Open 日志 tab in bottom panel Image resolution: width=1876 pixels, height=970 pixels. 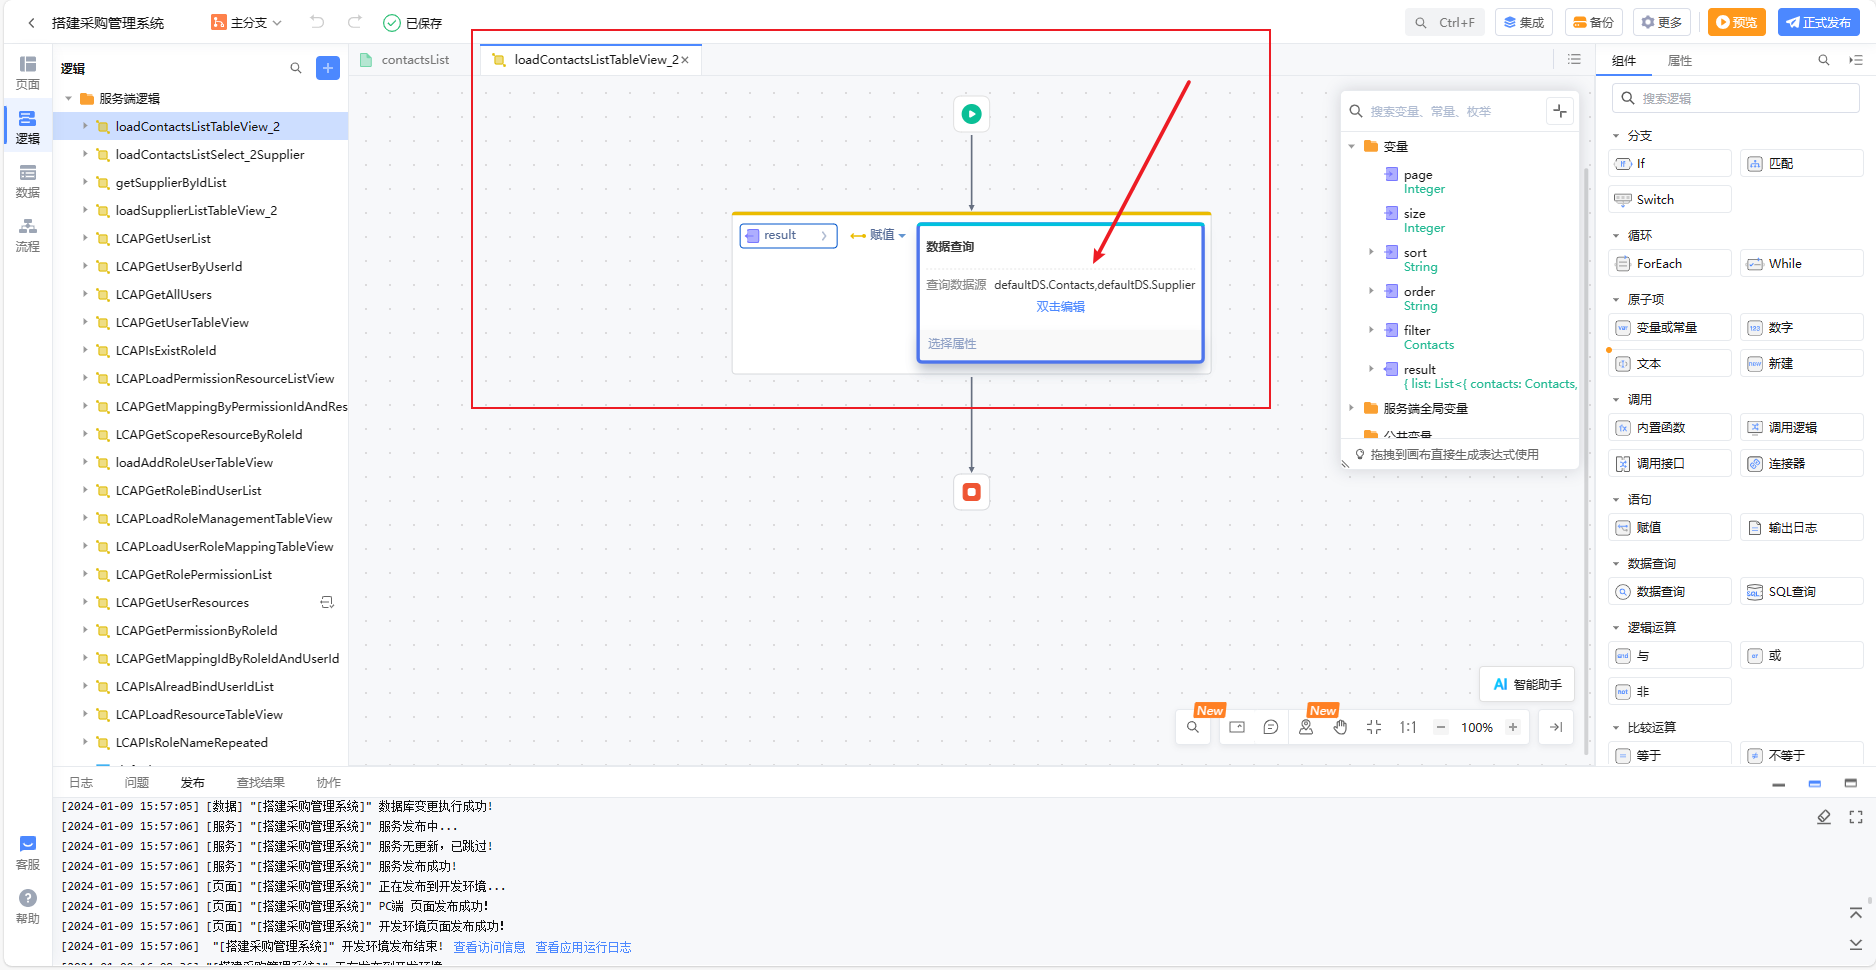[81, 783]
